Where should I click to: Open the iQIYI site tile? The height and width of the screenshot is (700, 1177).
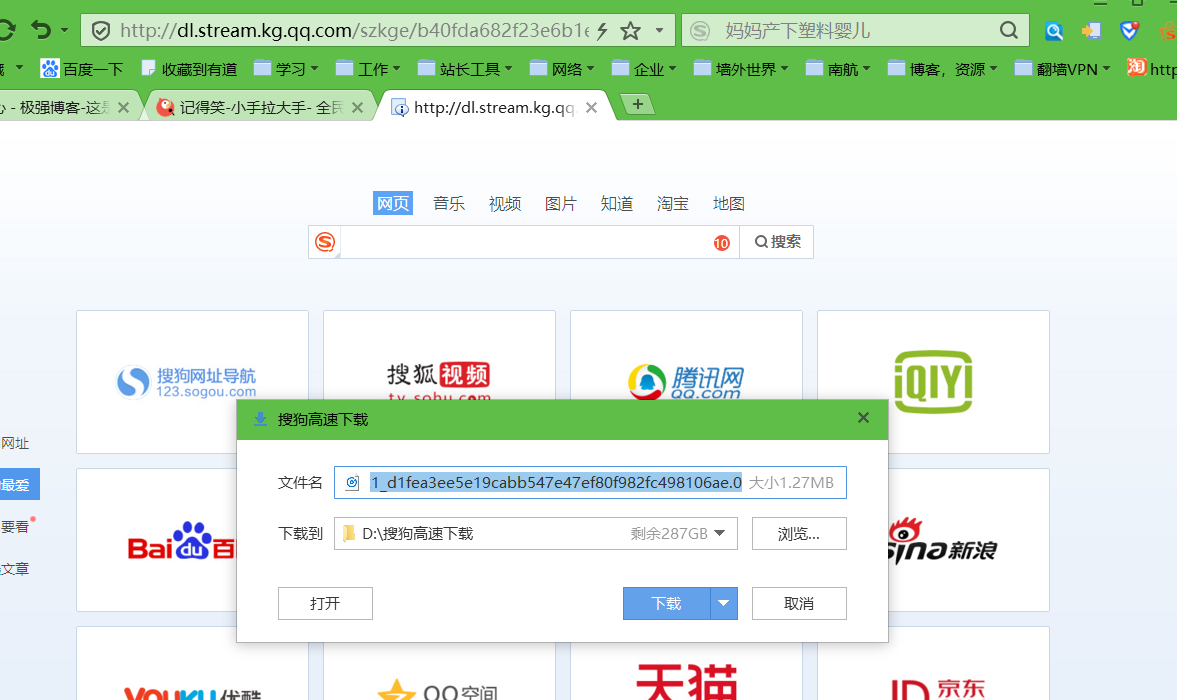point(933,381)
